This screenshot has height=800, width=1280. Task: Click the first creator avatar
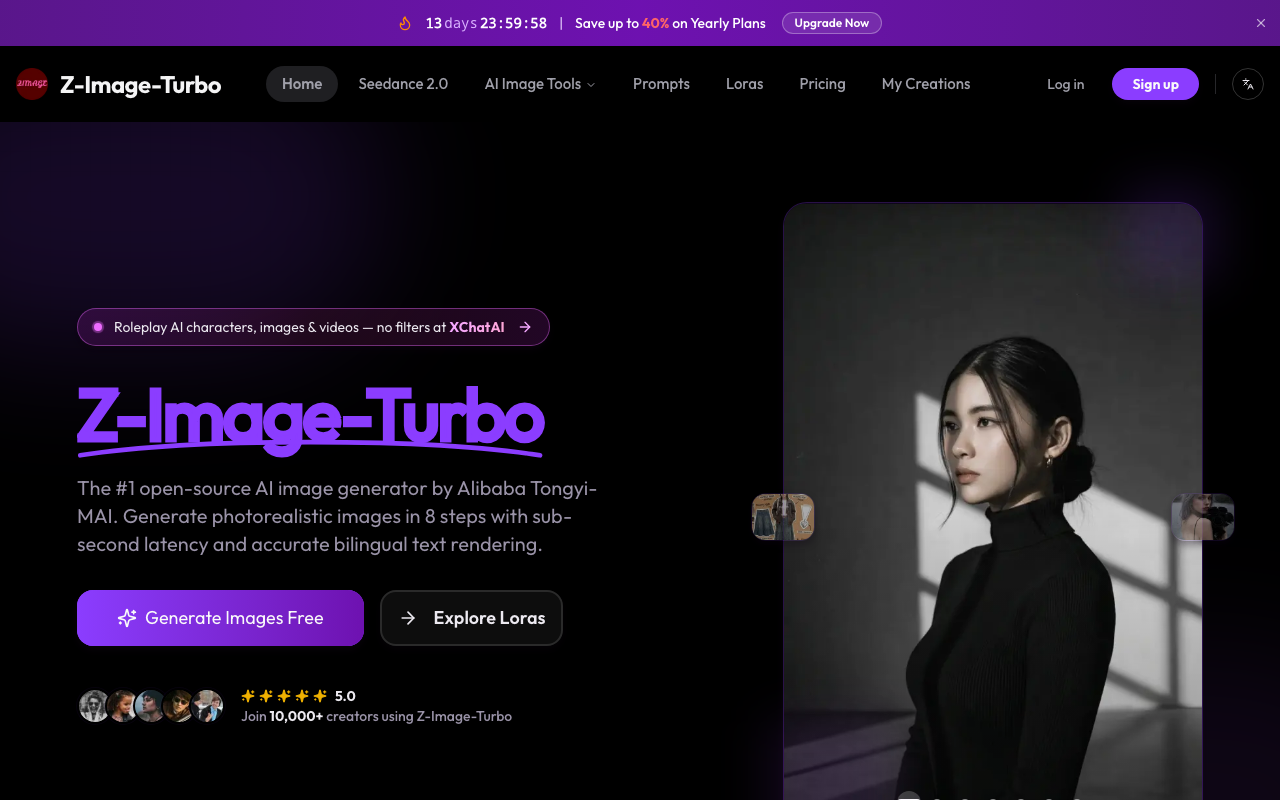94,706
